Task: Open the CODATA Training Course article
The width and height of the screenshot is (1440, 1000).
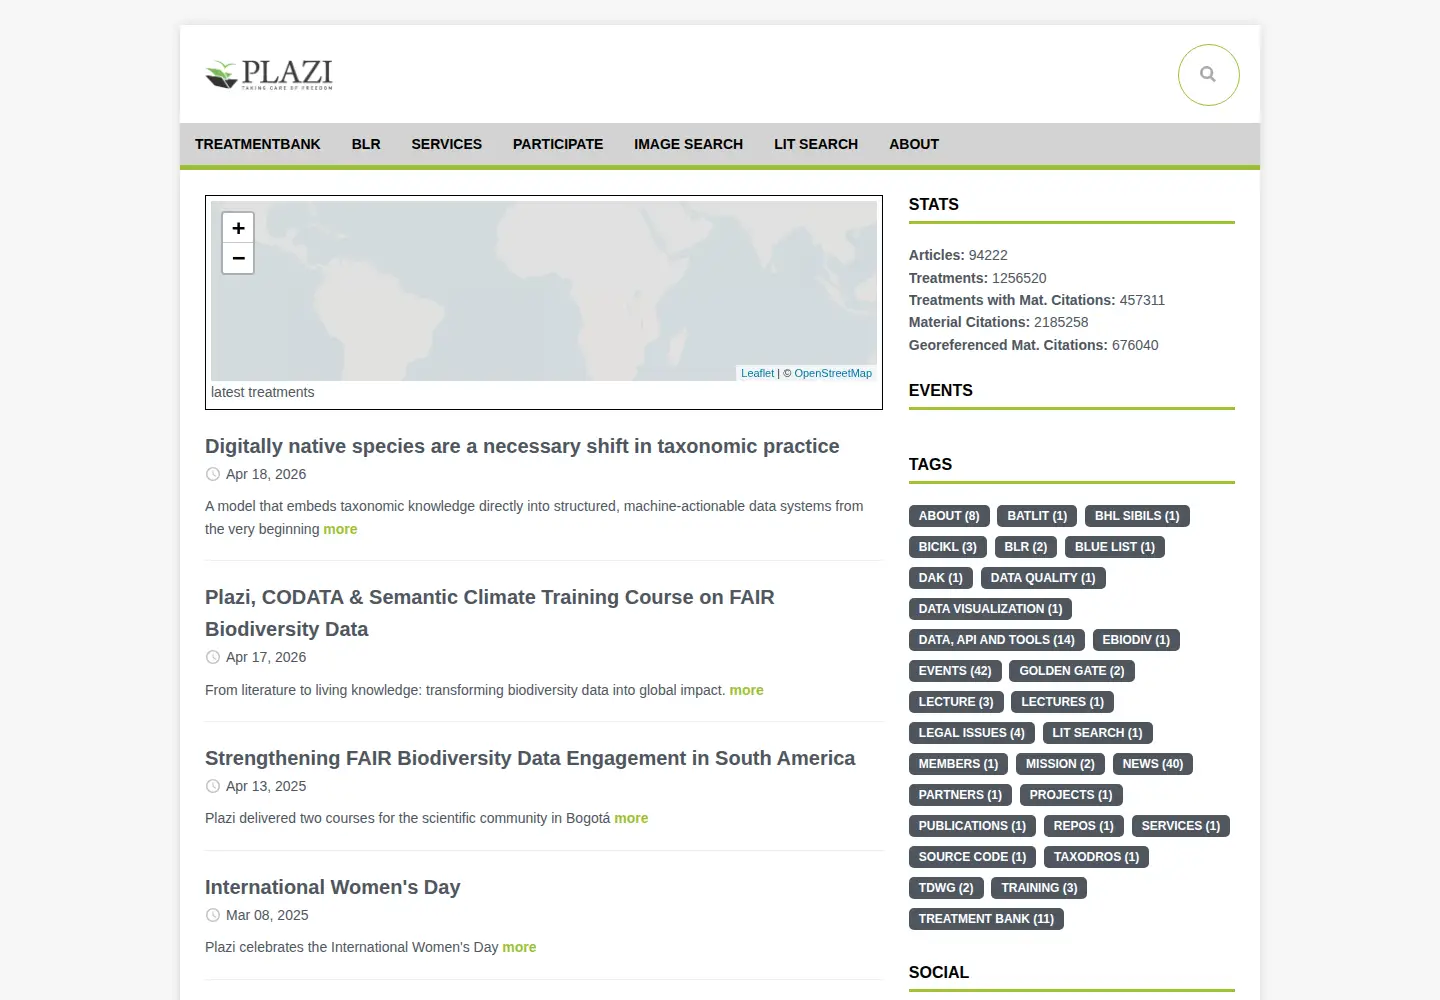Action: (x=490, y=613)
